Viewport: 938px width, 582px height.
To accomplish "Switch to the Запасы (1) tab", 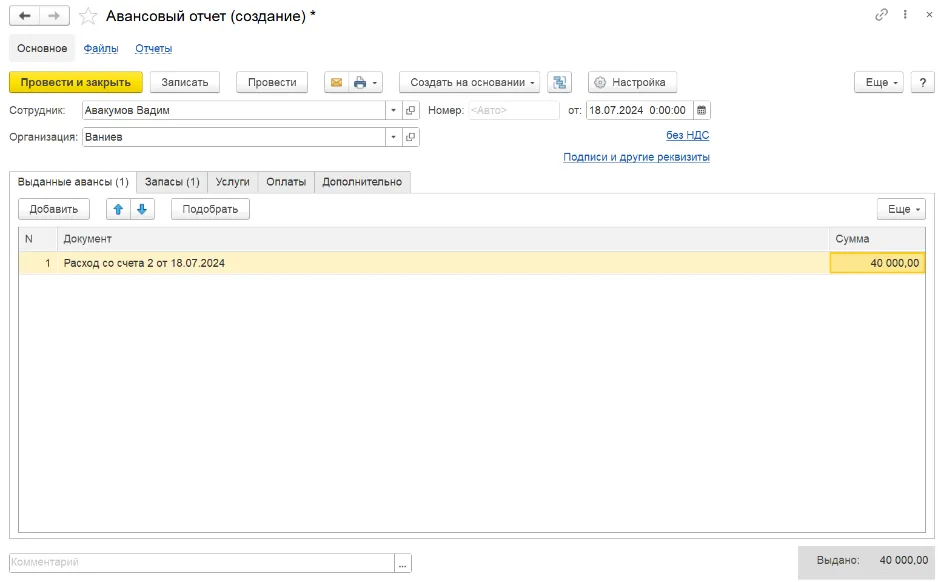I will pos(172,182).
